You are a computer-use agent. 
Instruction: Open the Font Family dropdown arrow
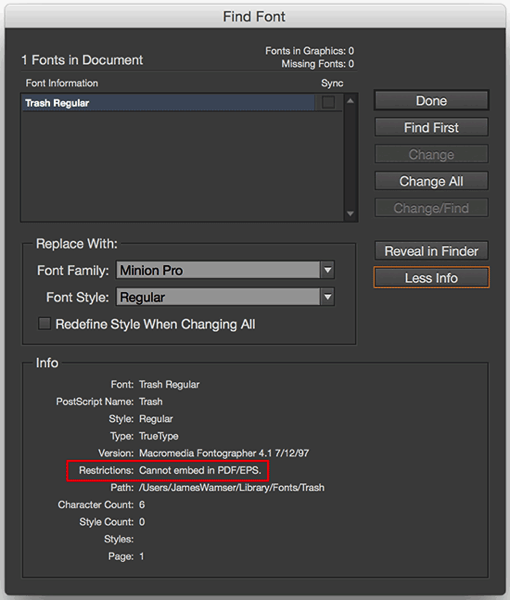point(328,270)
